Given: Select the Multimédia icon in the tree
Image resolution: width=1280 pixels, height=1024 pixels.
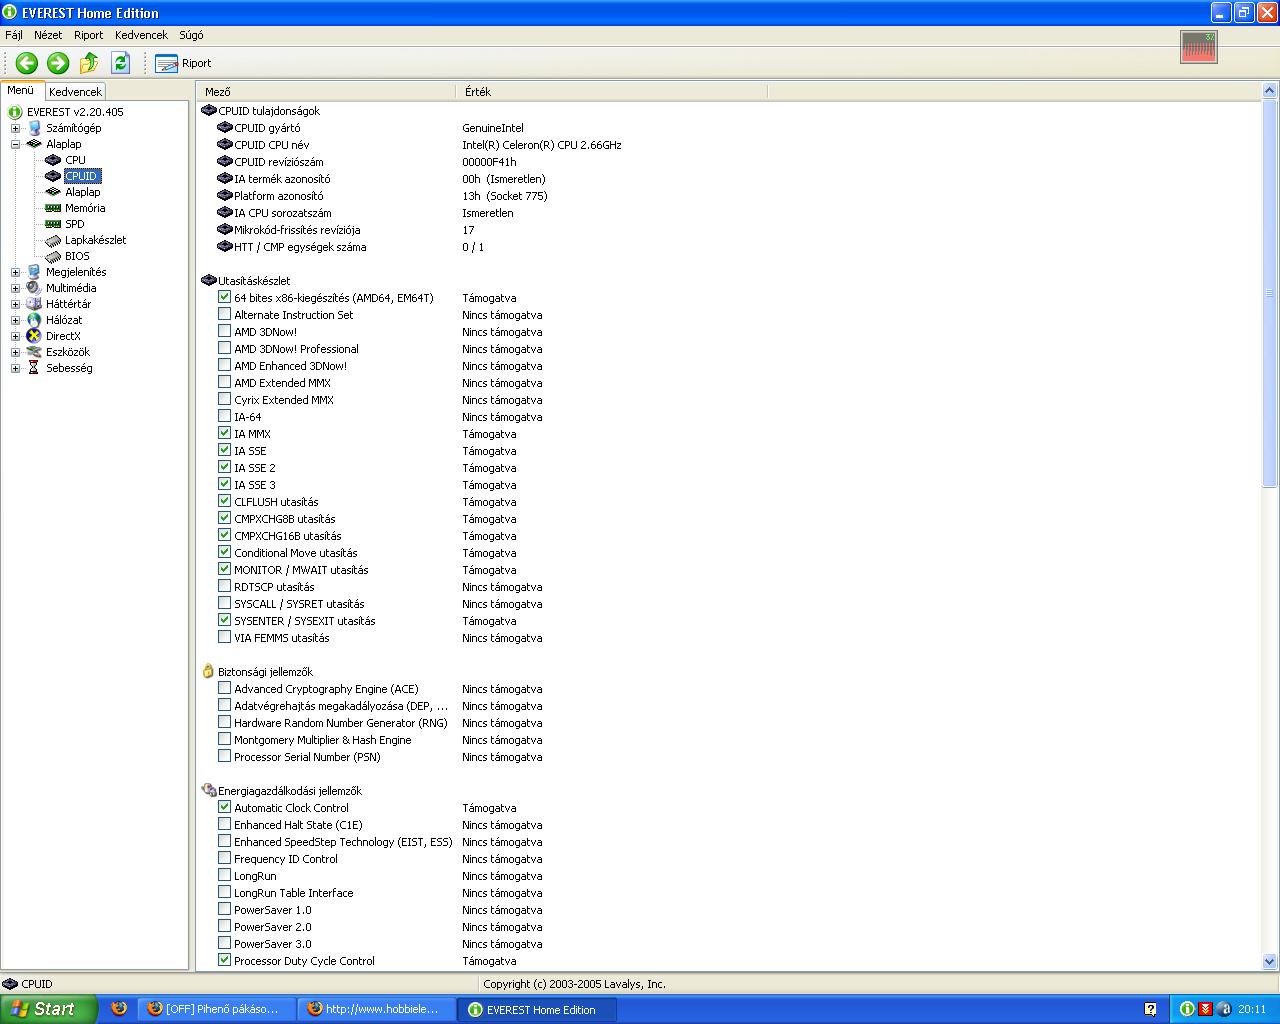Looking at the screenshot, I should (34, 288).
